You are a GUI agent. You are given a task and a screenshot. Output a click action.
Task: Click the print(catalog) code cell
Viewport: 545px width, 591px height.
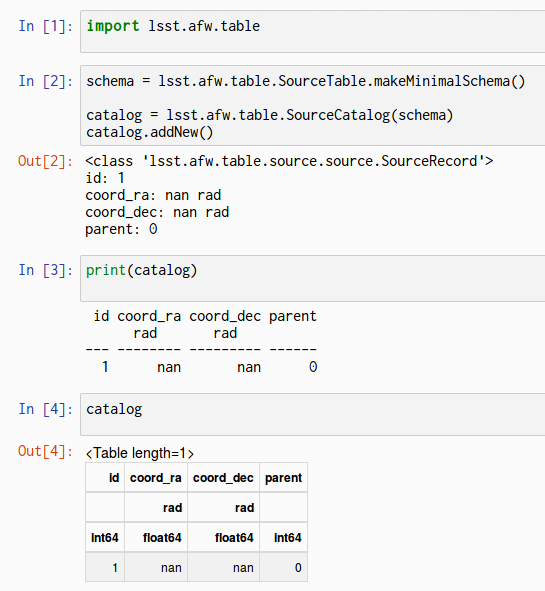pyautogui.click(x=312, y=278)
